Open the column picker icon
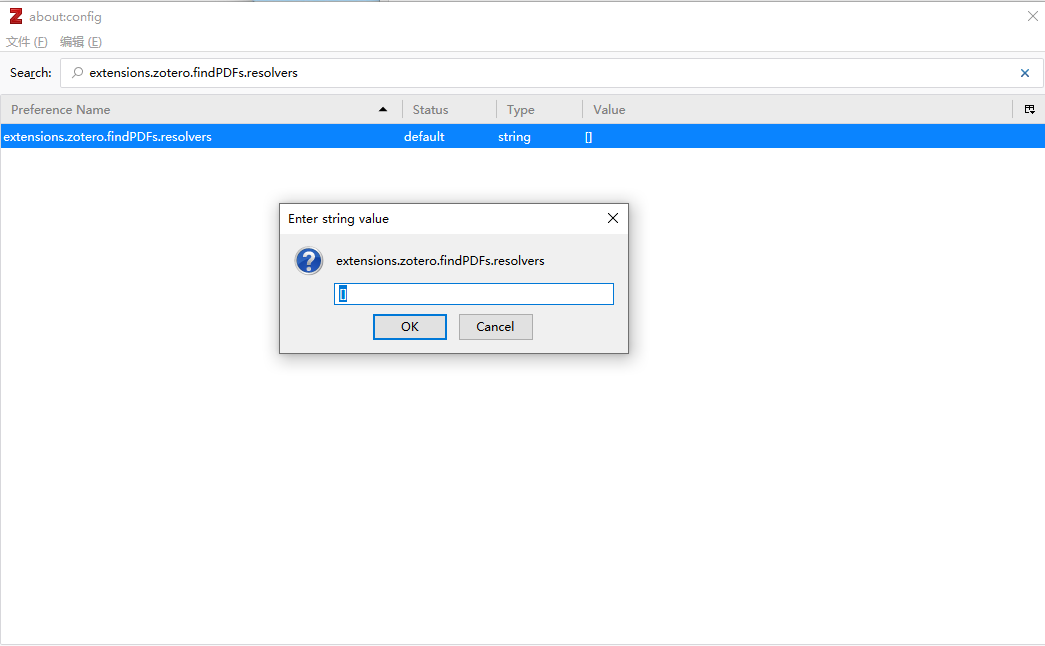 (x=1029, y=109)
